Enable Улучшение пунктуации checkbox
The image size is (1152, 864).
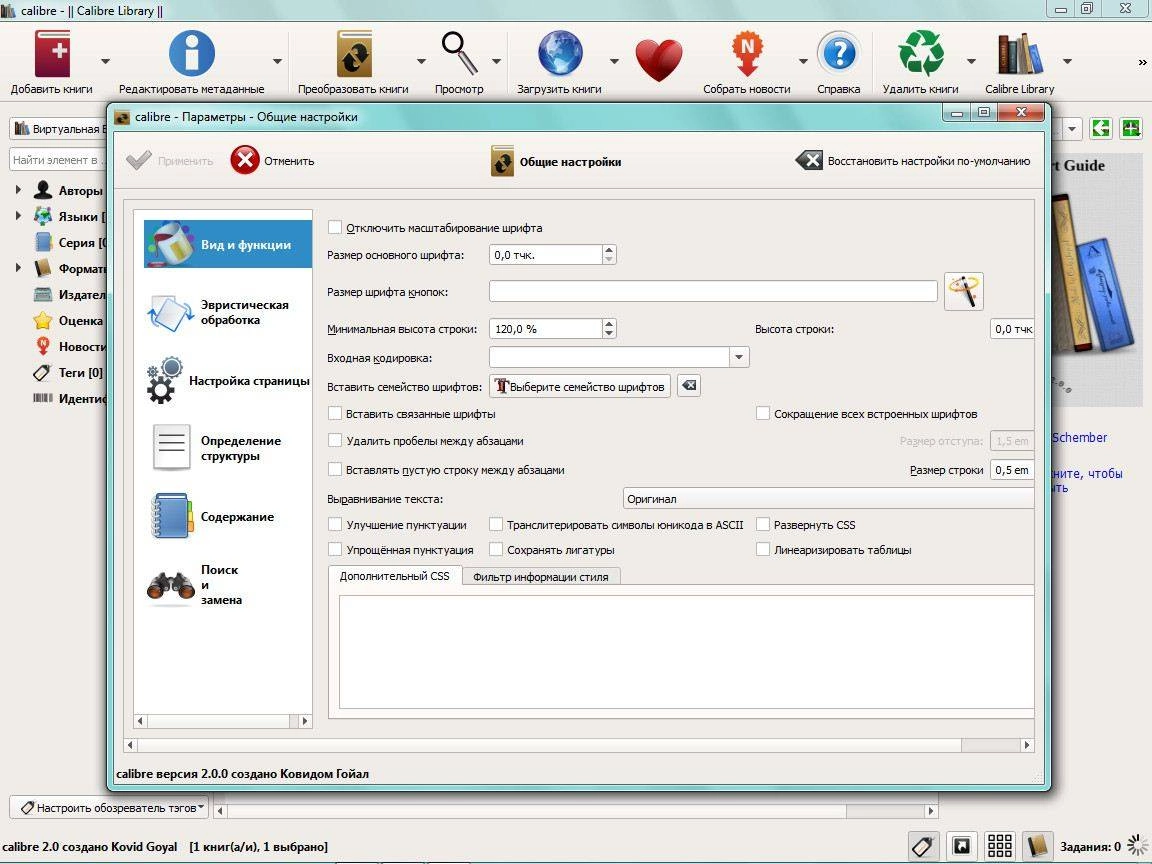tap(335, 525)
